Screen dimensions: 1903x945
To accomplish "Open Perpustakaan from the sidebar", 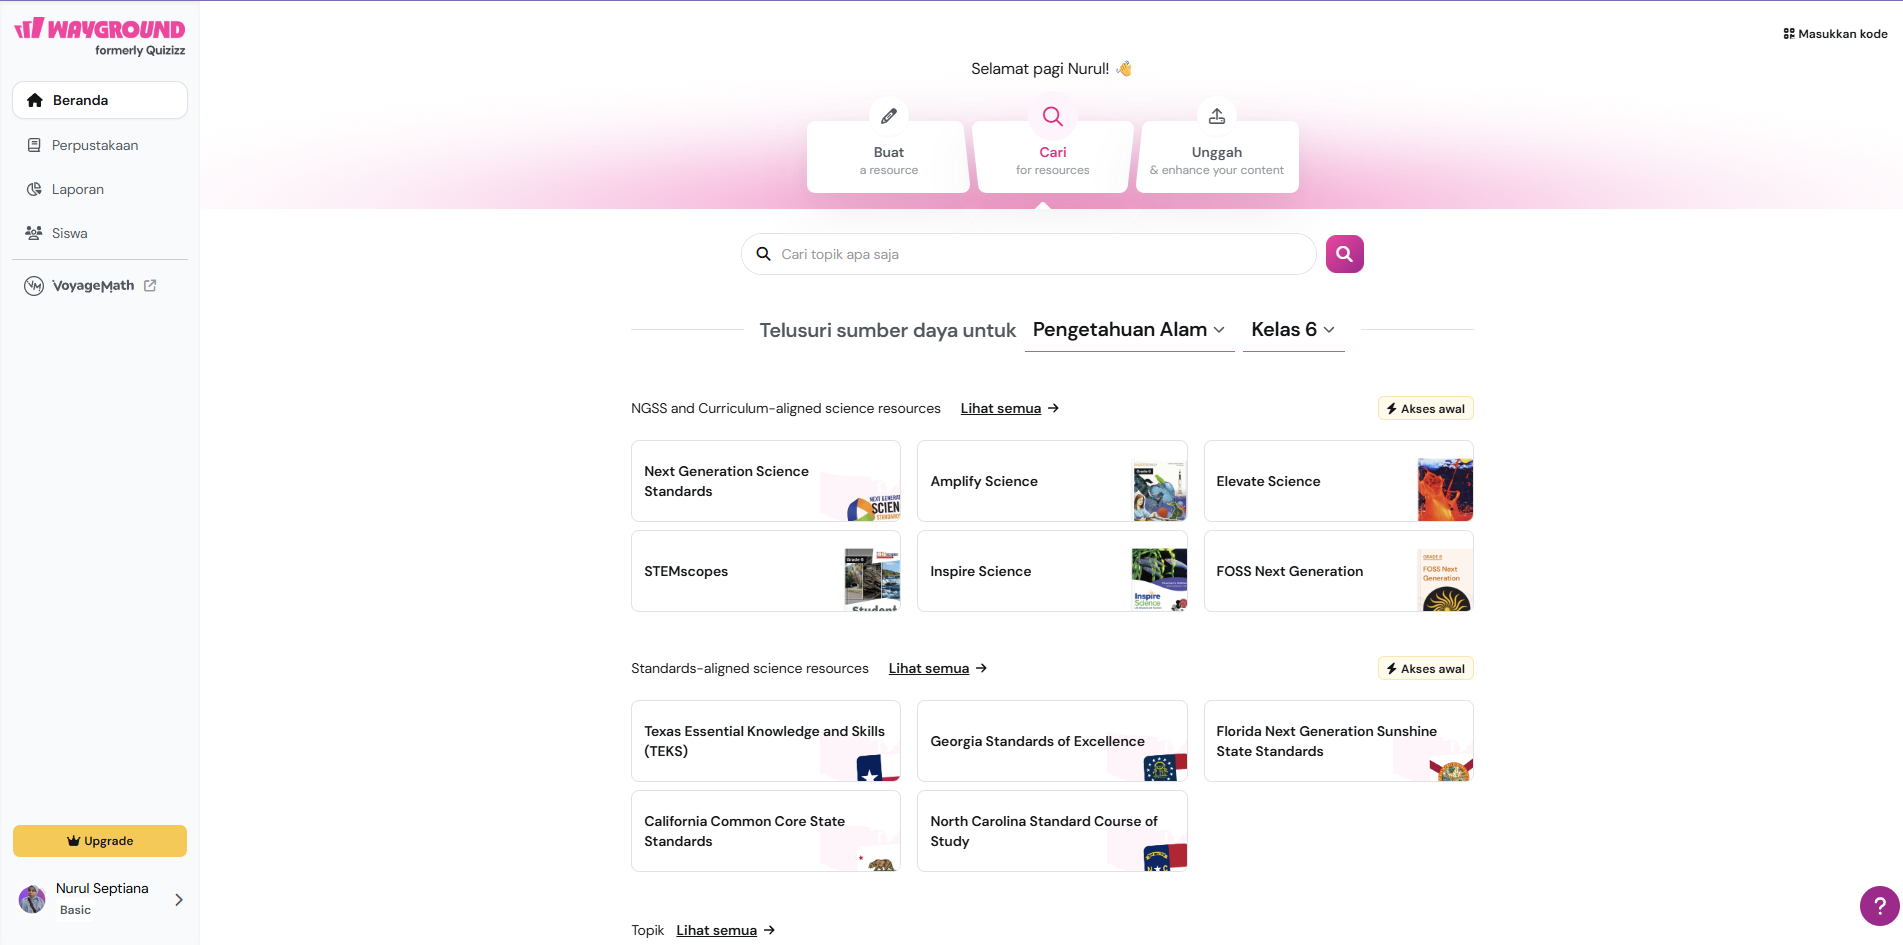I will pyautogui.click(x=94, y=145).
